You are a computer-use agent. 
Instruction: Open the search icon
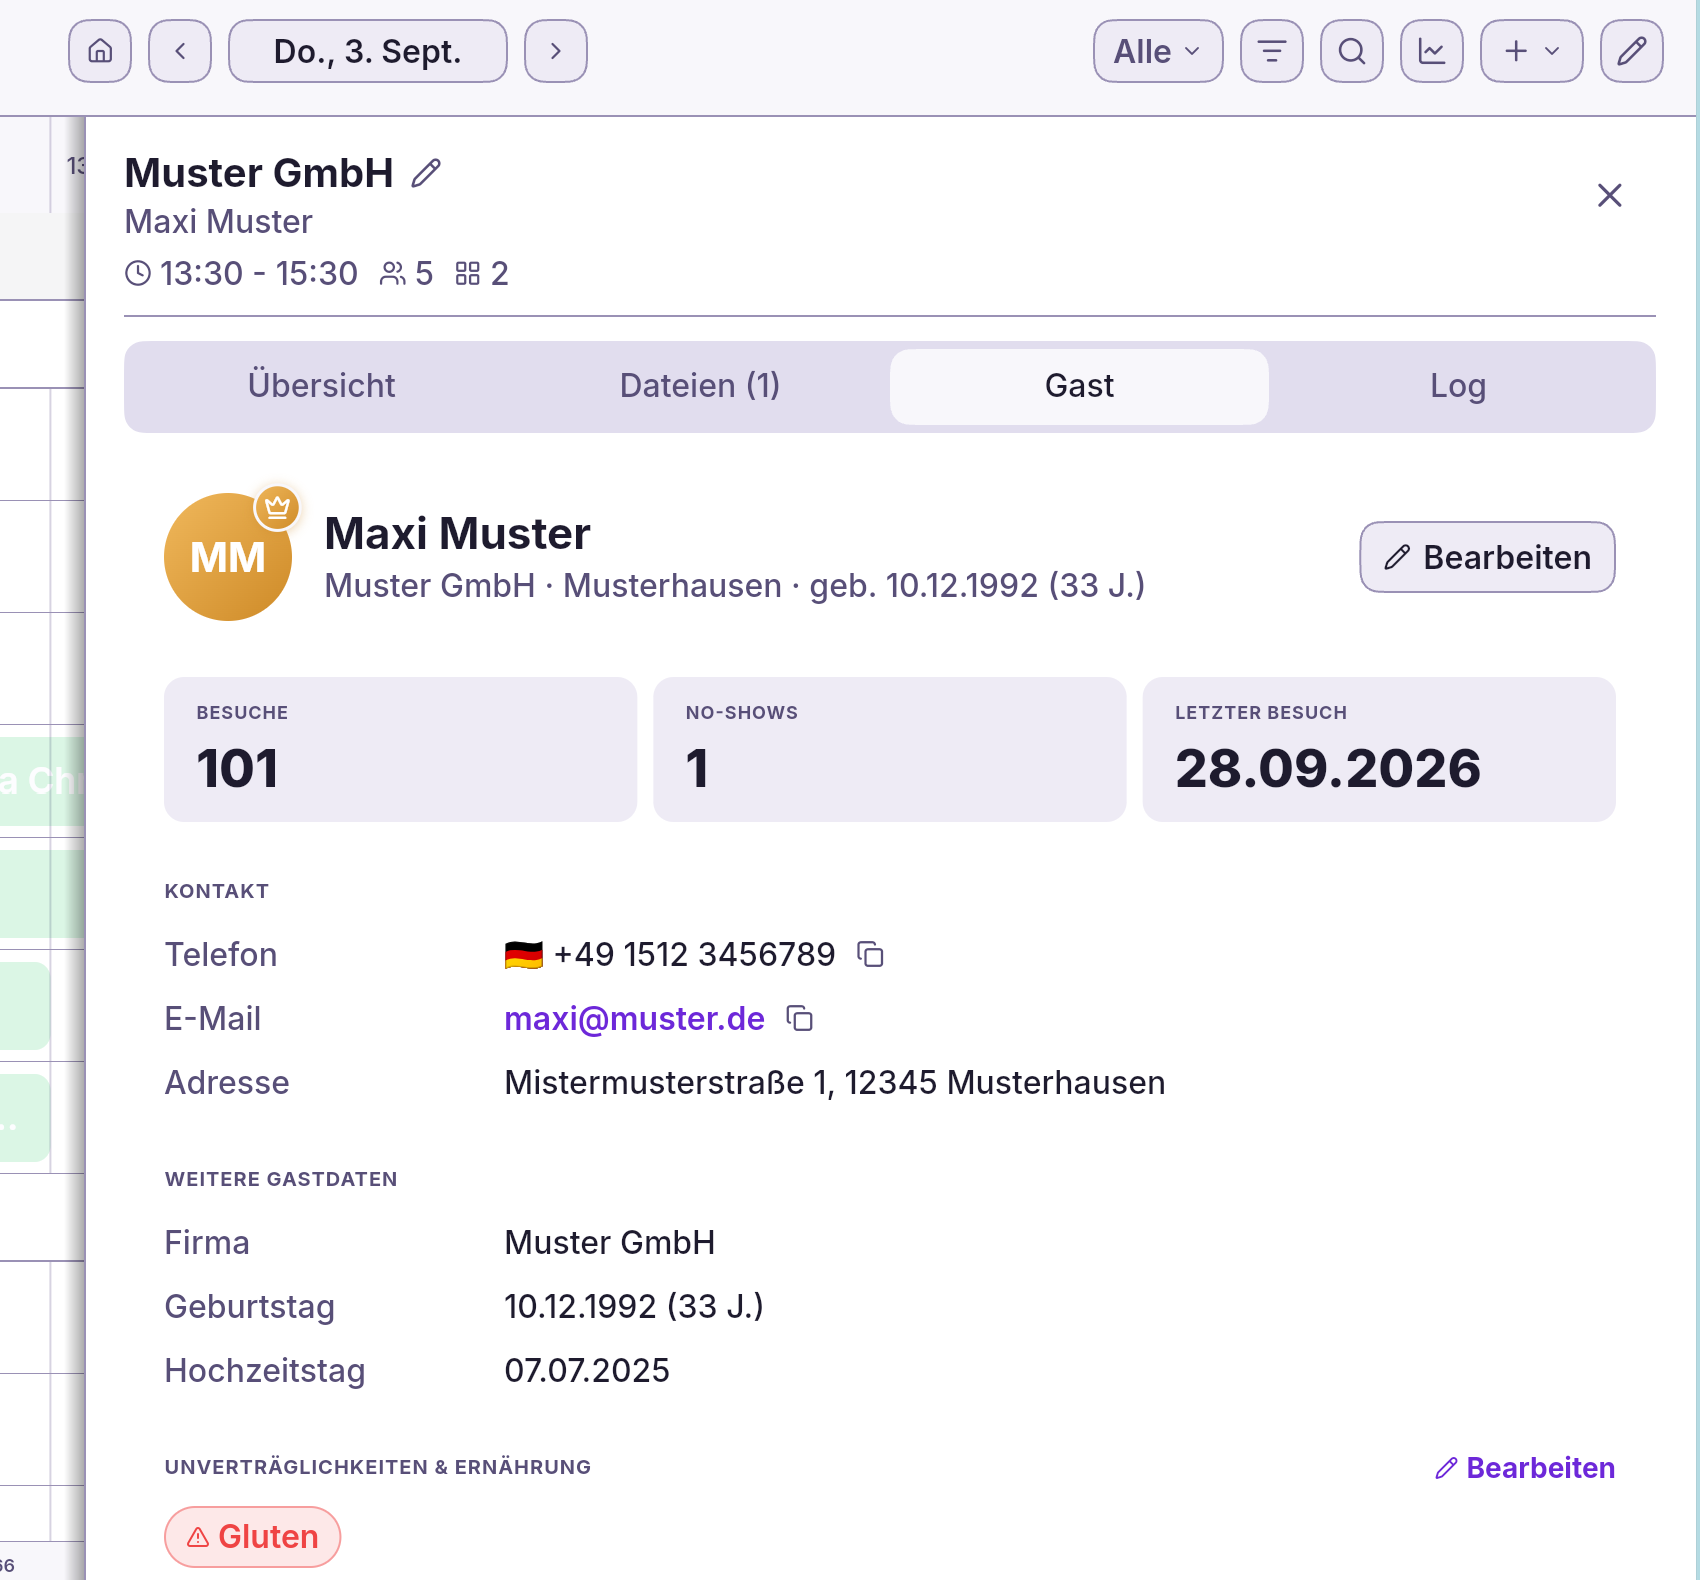pos(1352,51)
